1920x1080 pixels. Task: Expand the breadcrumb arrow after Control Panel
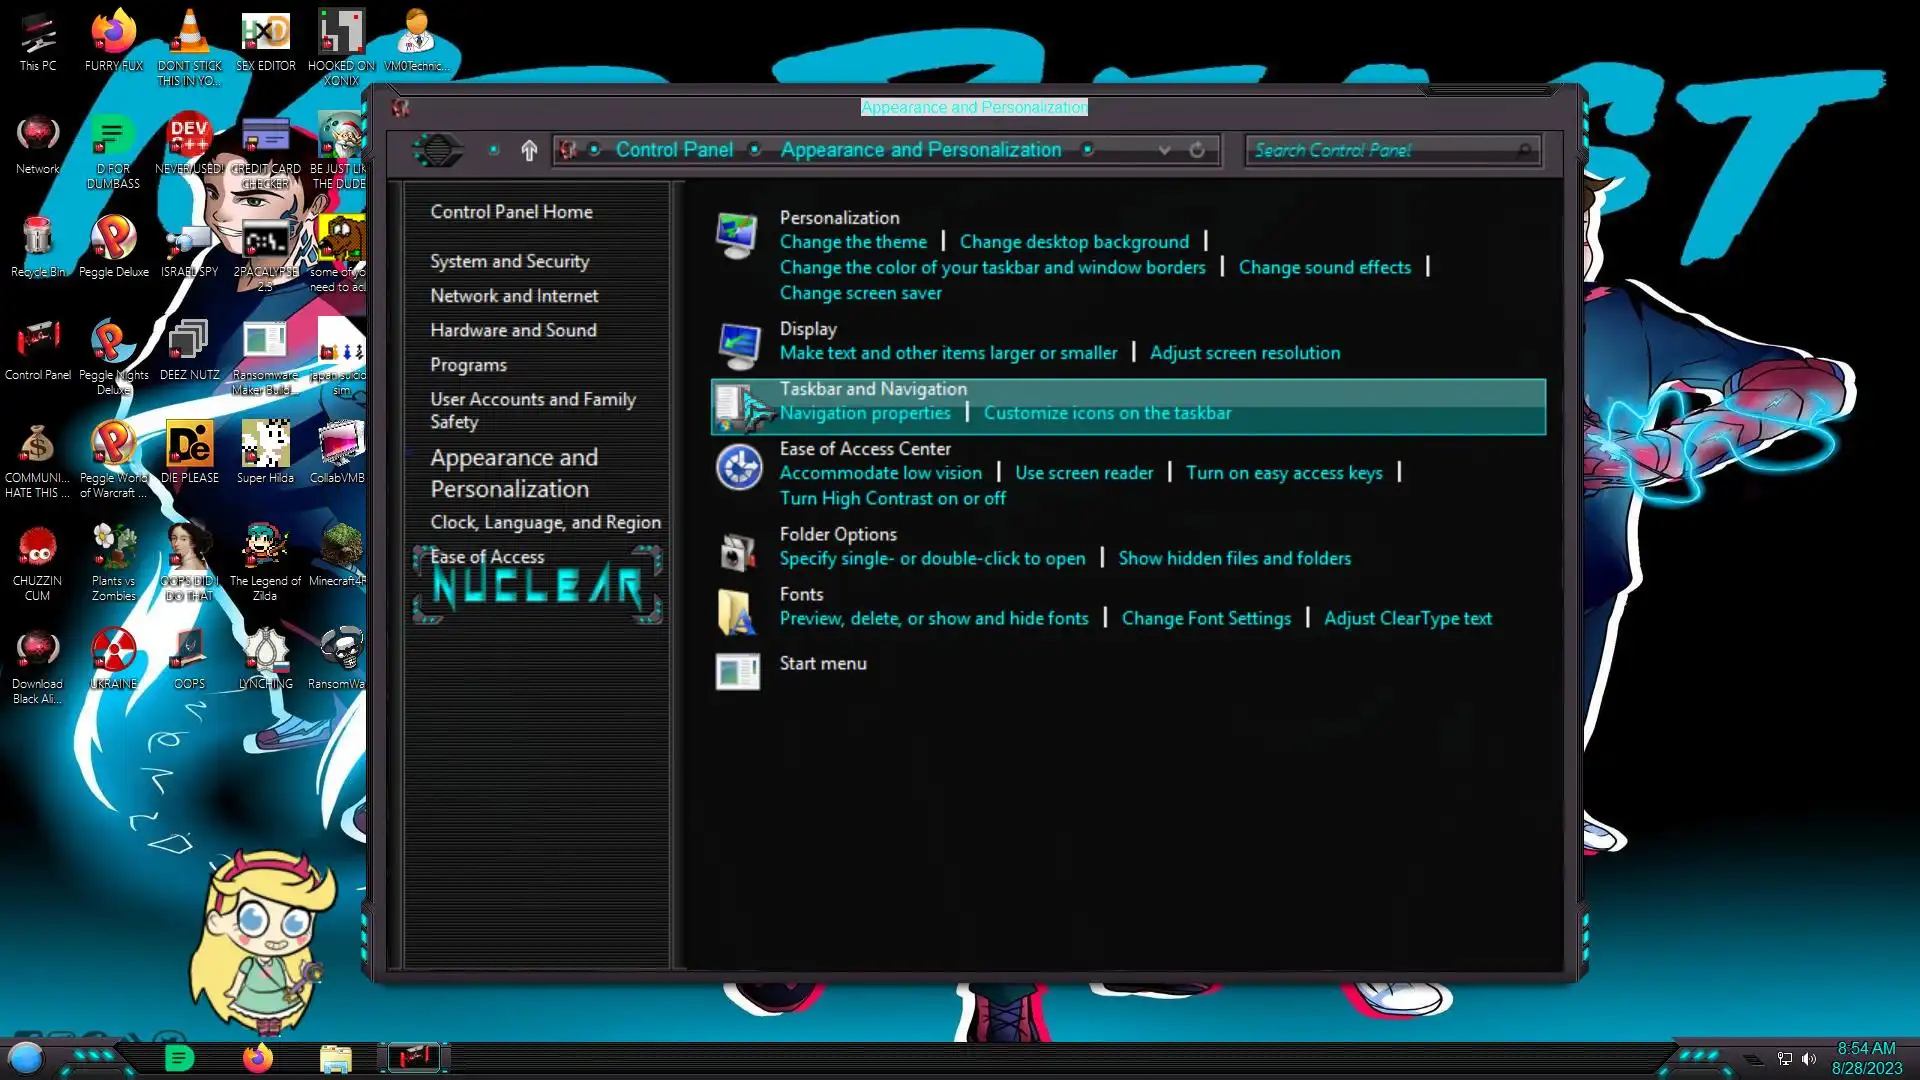[x=755, y=150]
